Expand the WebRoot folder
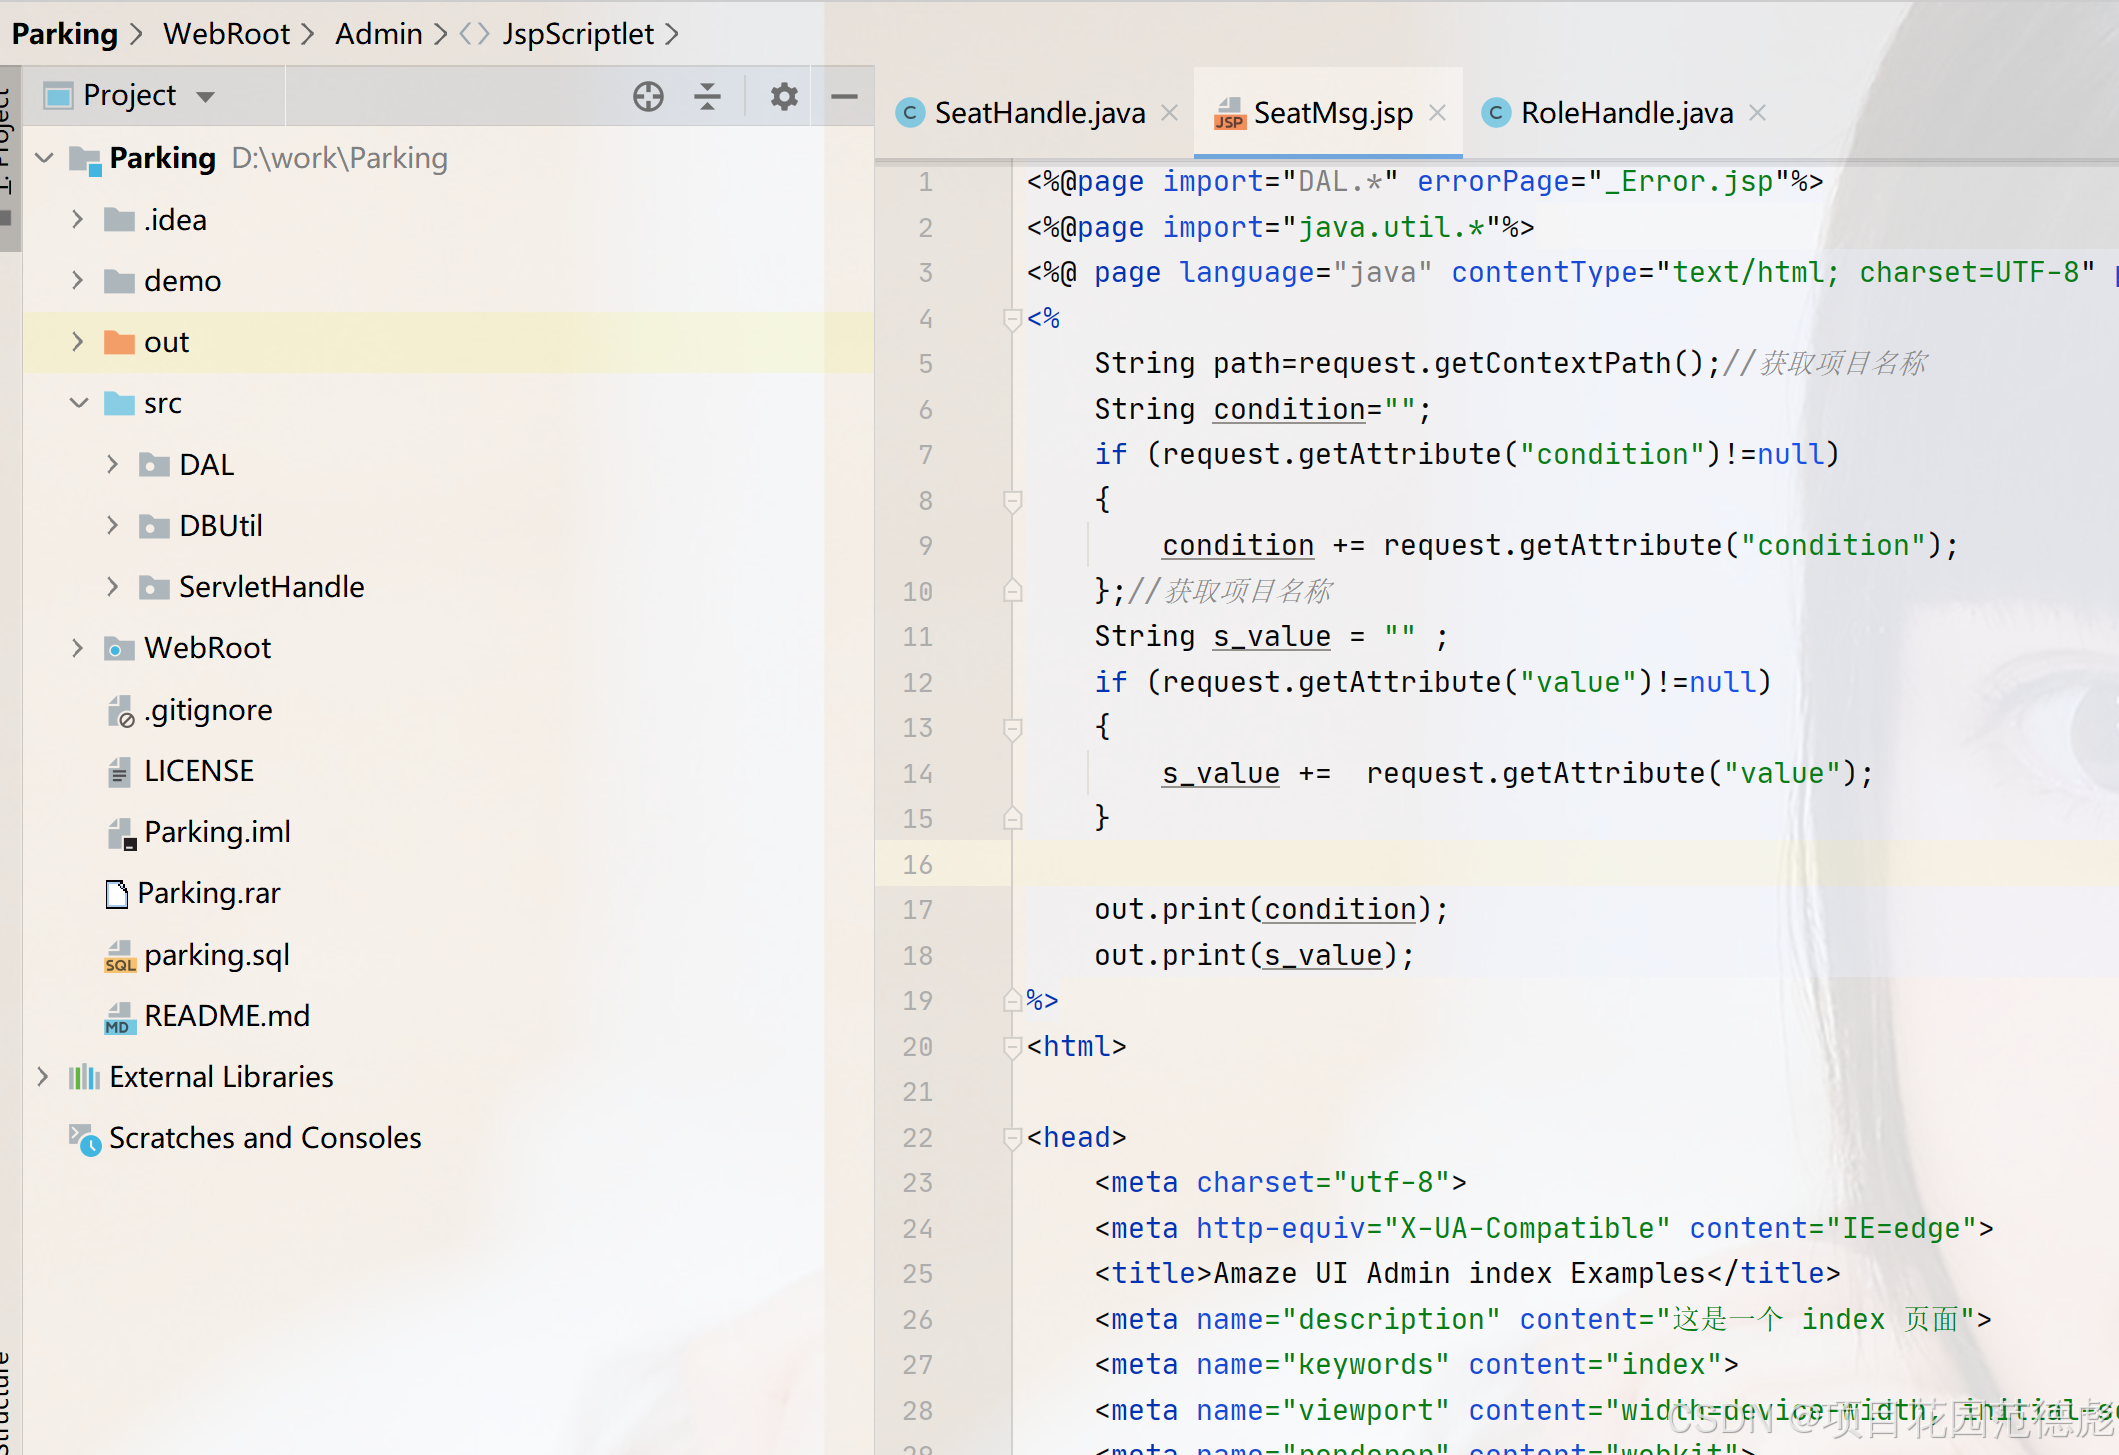 point(78,648)
